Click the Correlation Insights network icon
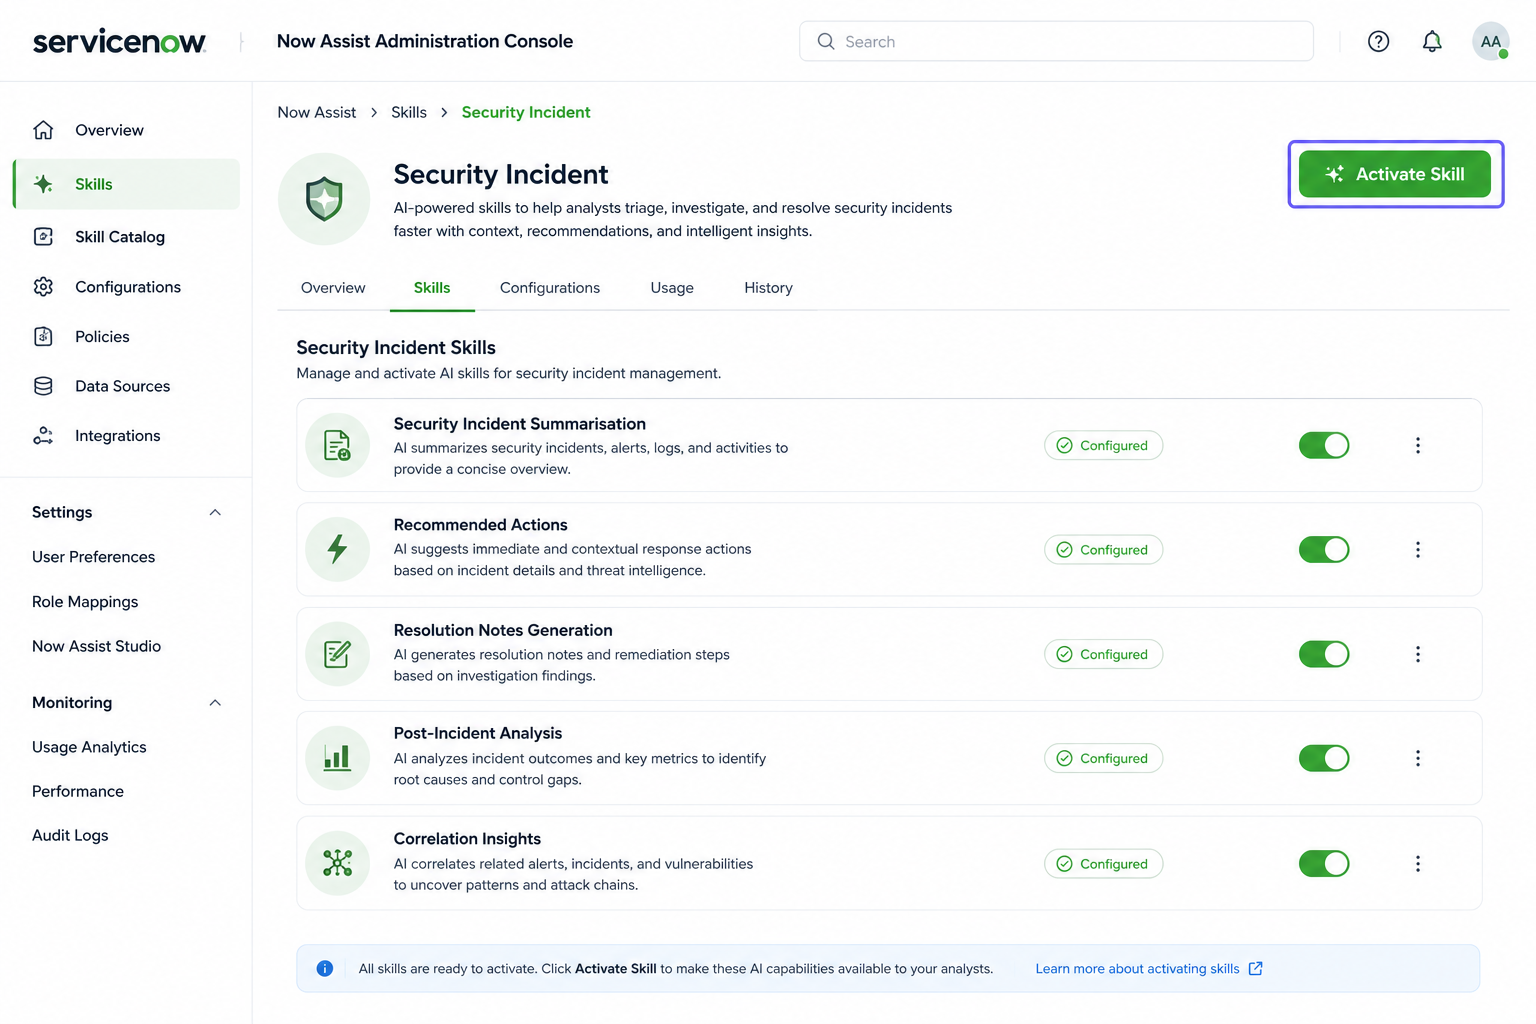1536x1024 pixels. coord(338,863)
